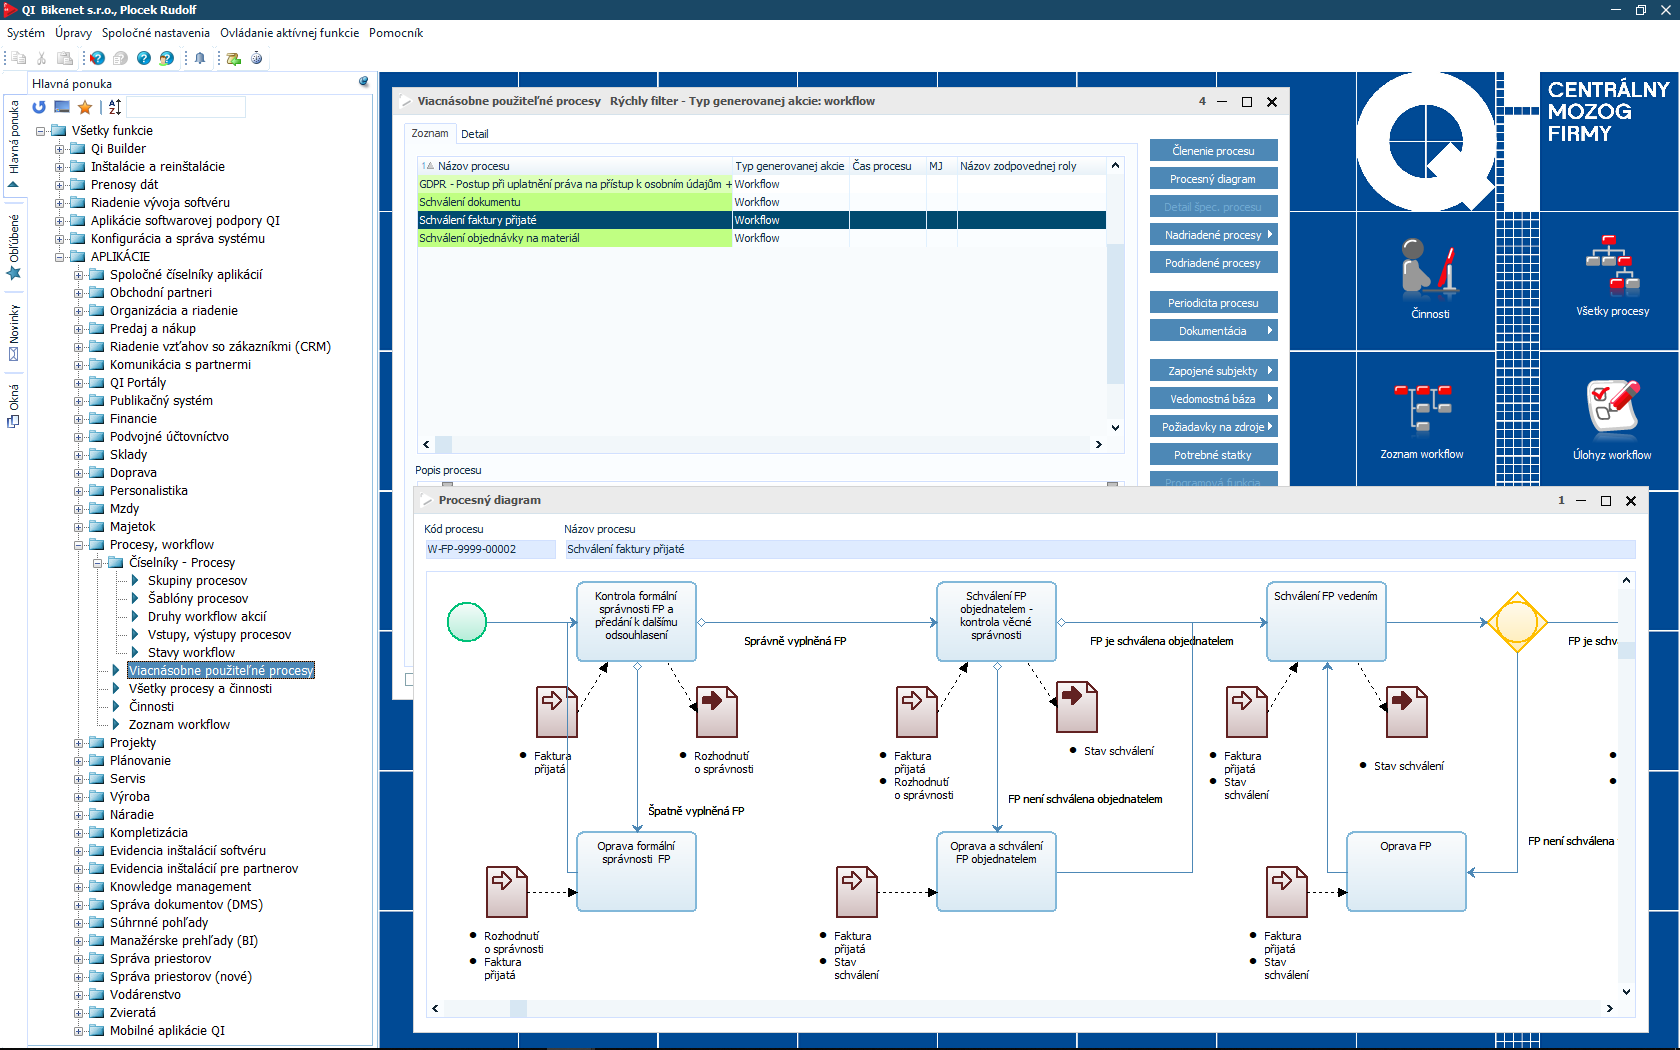Click the Periodicita procesu button
This screenshot has height=1050, width=1680.
coord(1213,303)
